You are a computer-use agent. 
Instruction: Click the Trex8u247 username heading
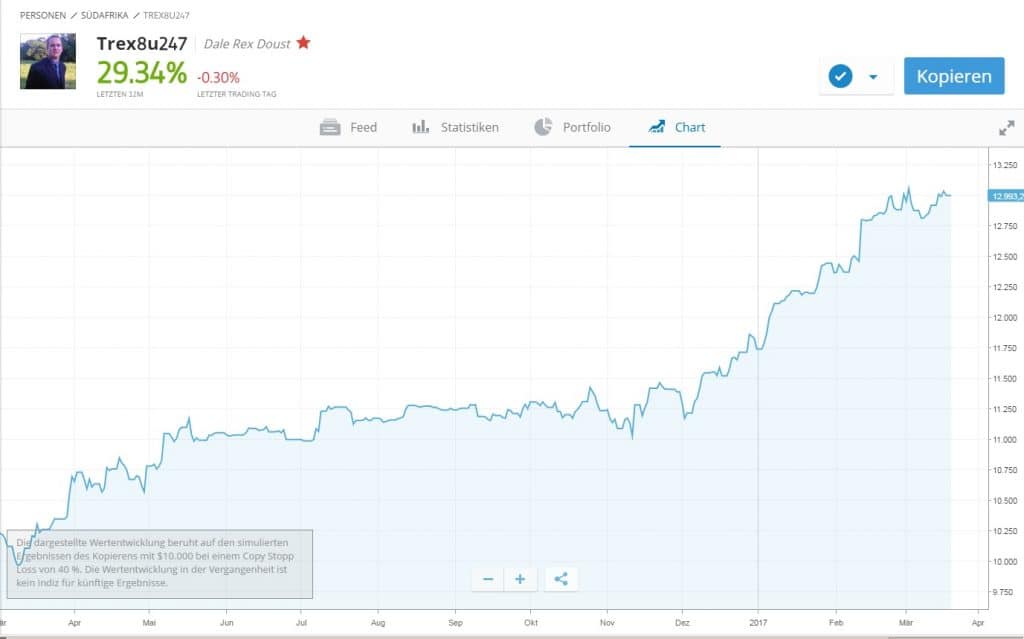click(141, 43)
